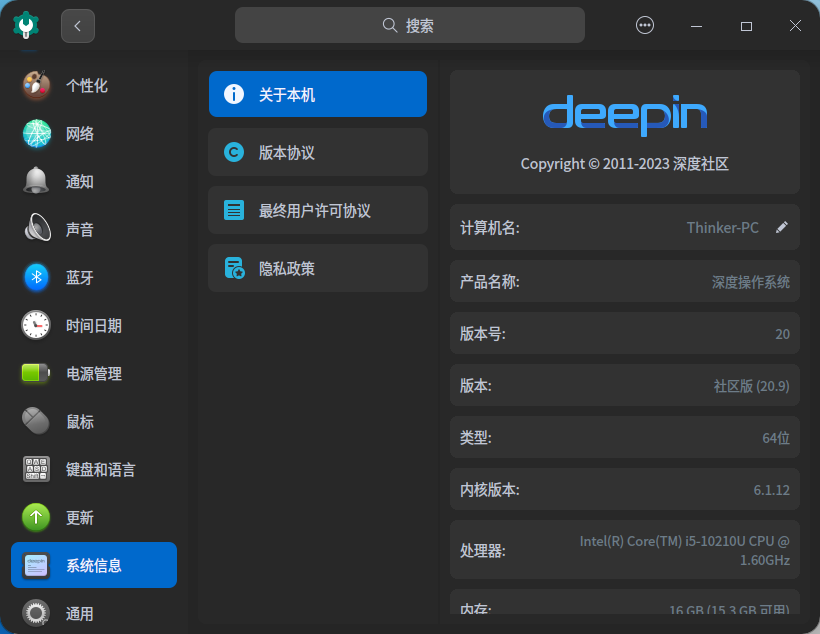
Task: Open 更新 in the sidebar
Action: coord(94,517)
